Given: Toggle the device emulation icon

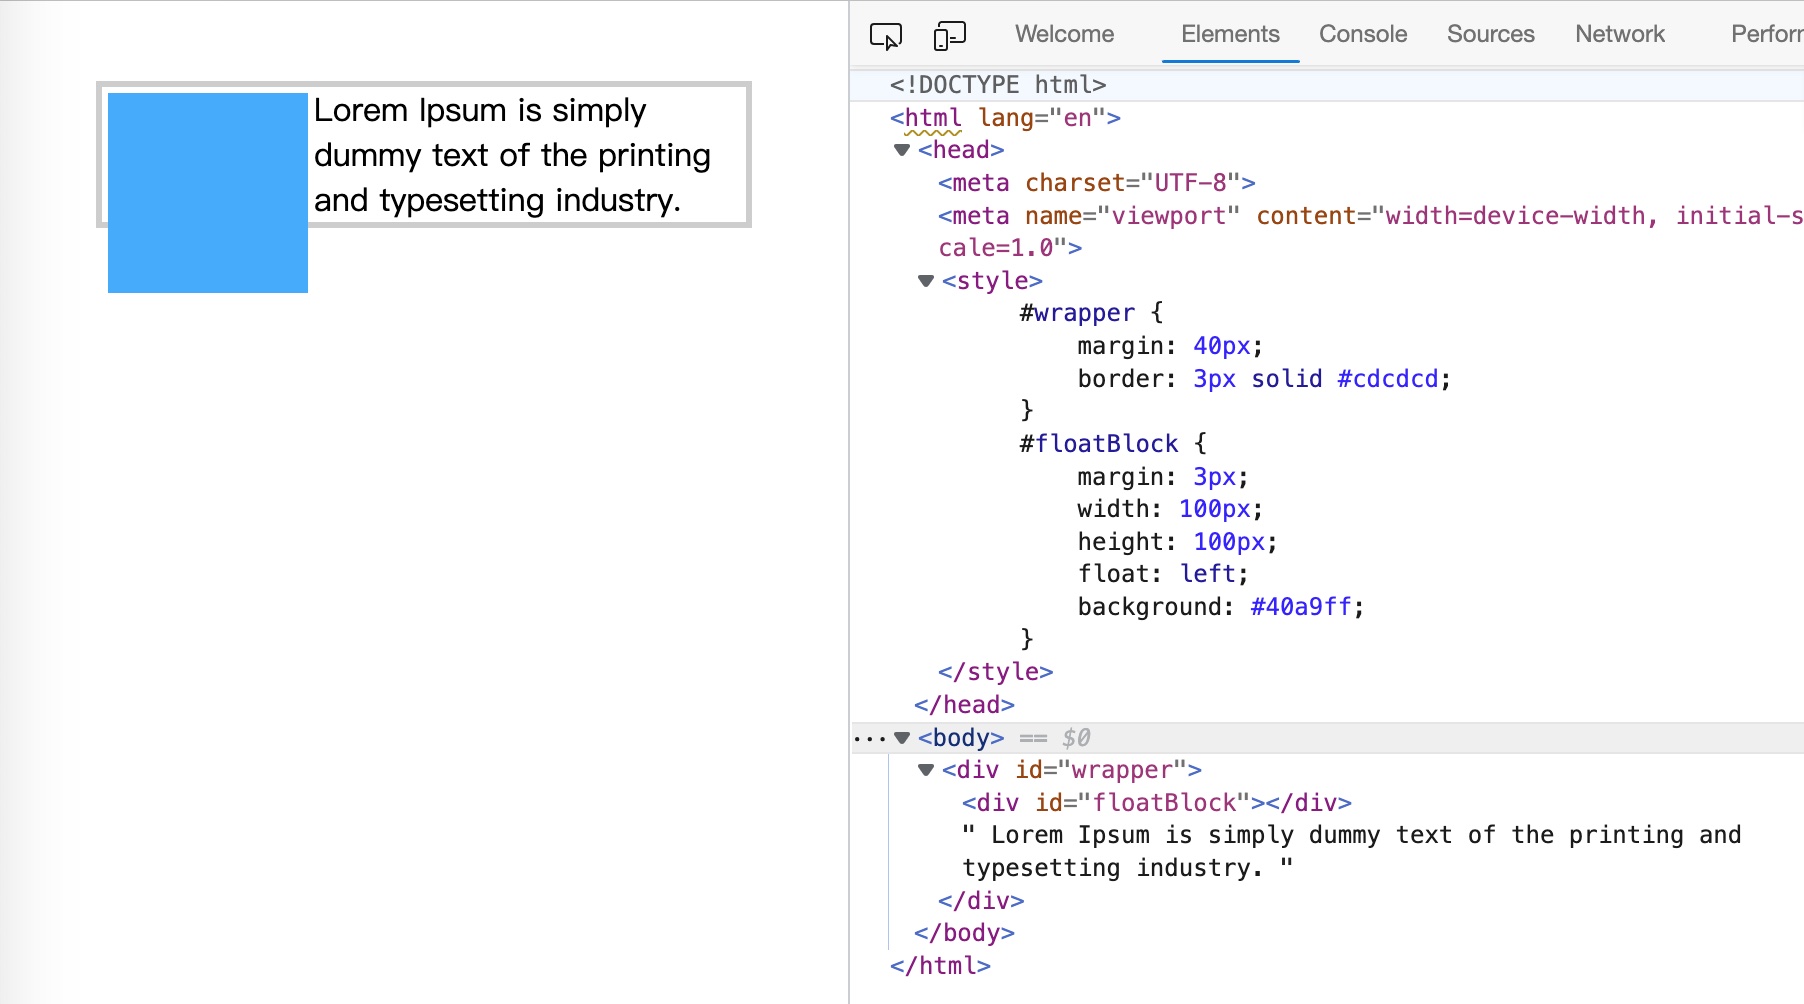Looking at the screenshot, I should click(x=949, y=36).
